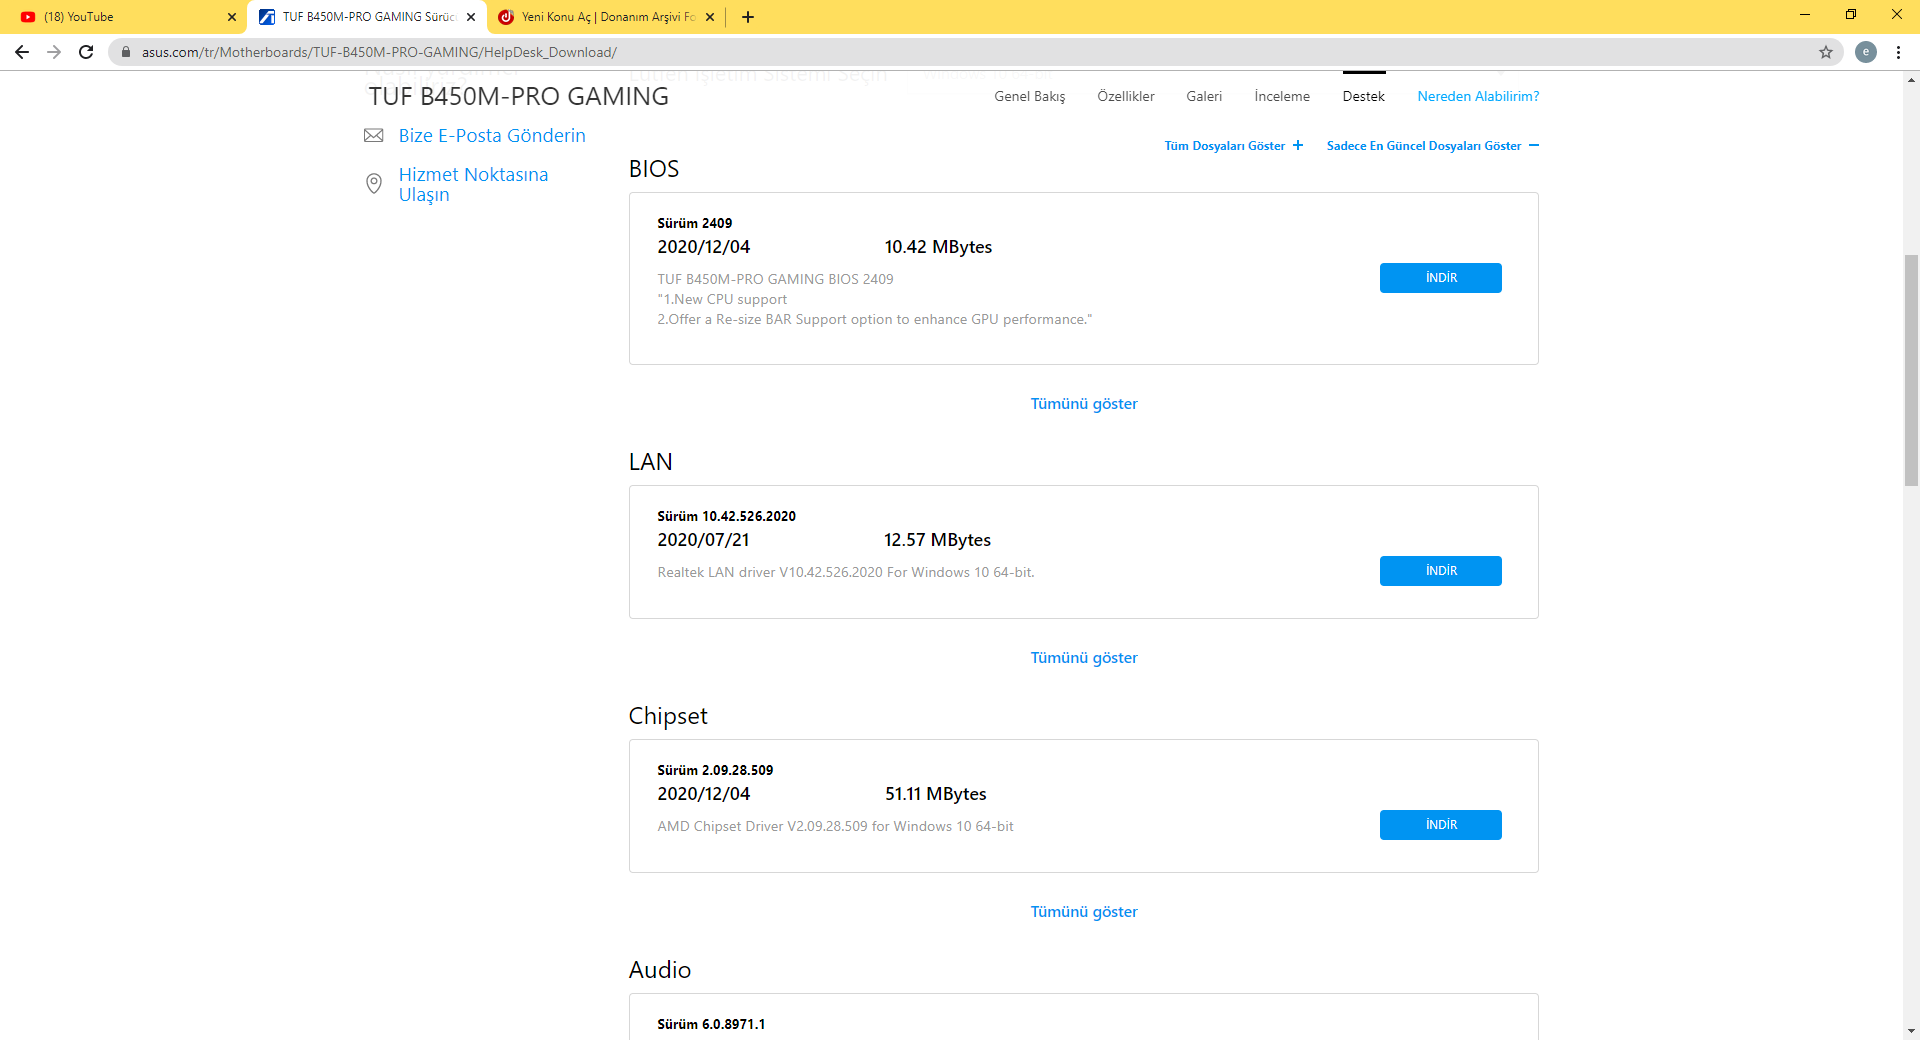This screenshot has width=1920, height=1040.
Task: Open Hizmet Noktasına Ulaşın link
Action: point(473,184)
